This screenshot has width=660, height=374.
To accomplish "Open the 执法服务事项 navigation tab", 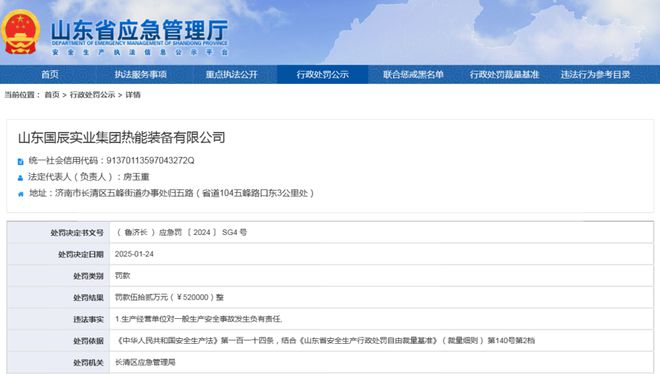I will click(141, 74).
